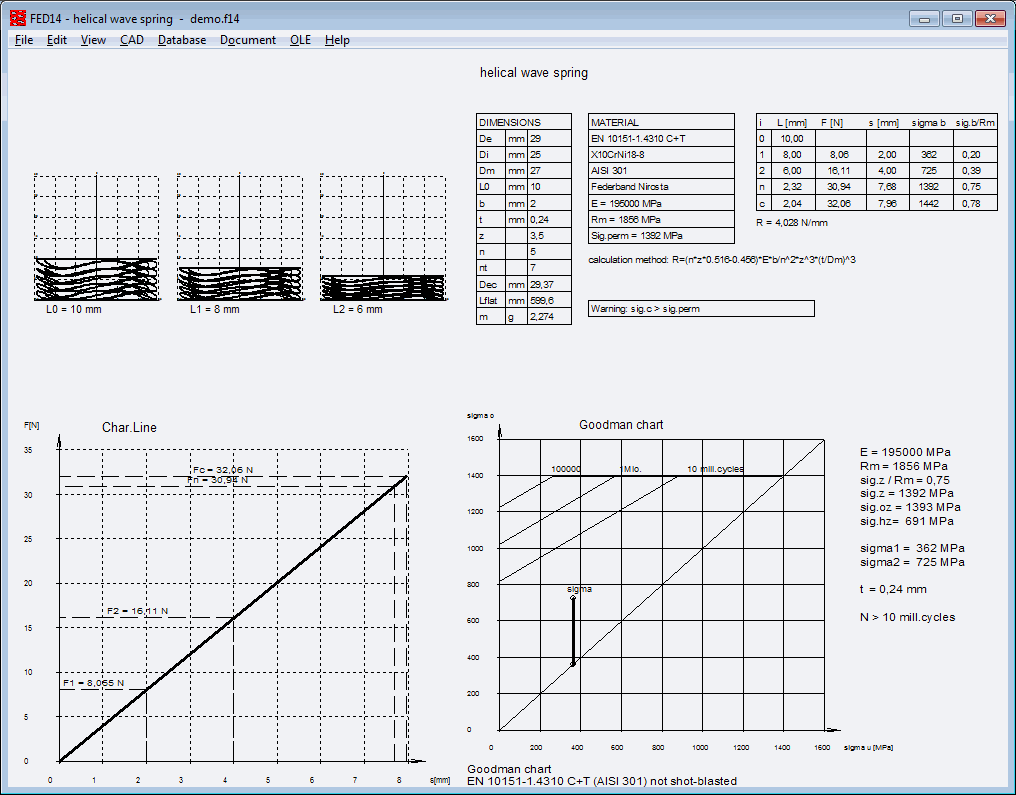This screenshot has height=795, width=1016.
Task: Click the F2 = 16,11 N label on Char.Line chart
Action: point(137,611)
